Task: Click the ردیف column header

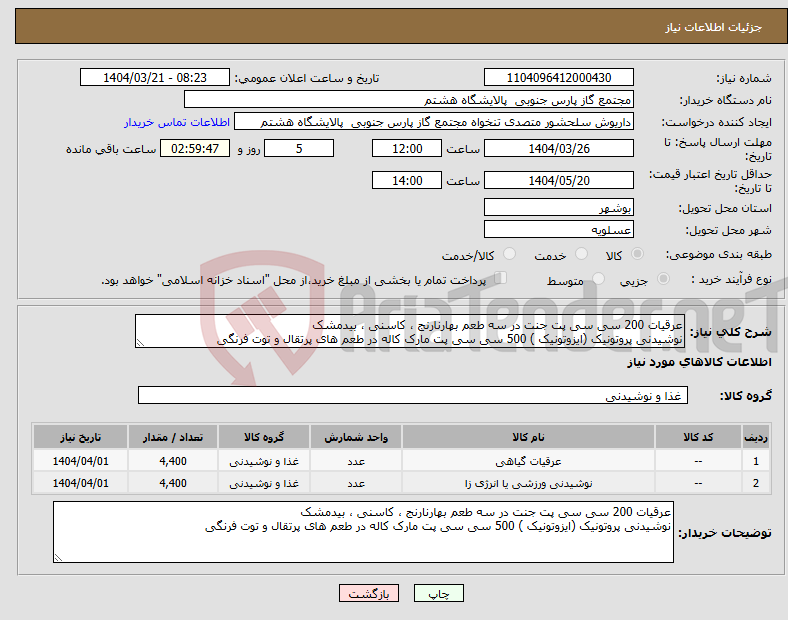Action: (756, 437)
